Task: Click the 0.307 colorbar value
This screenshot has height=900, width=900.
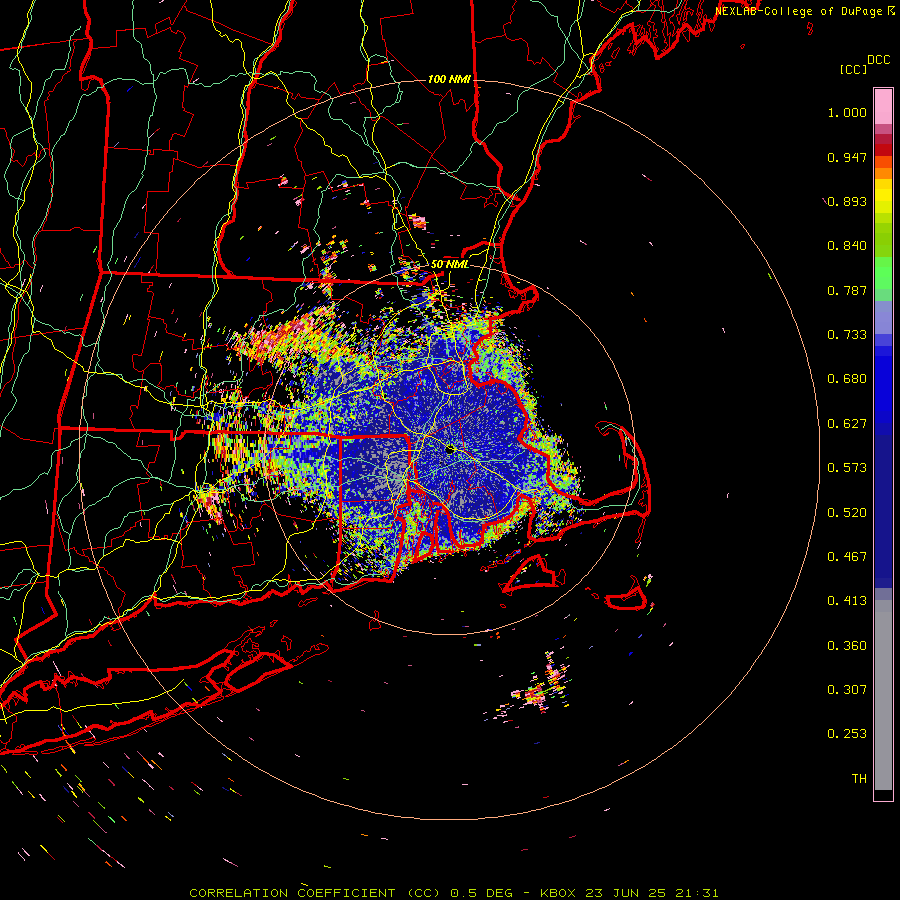Action: 847,690
